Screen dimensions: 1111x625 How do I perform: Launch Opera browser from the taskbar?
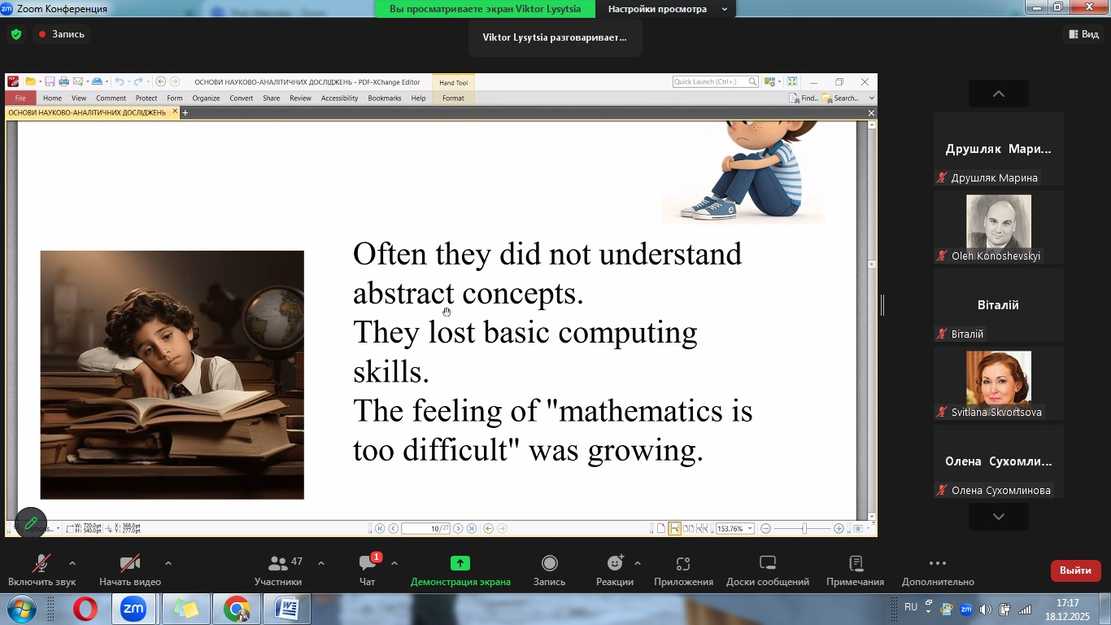coord(84,608)
